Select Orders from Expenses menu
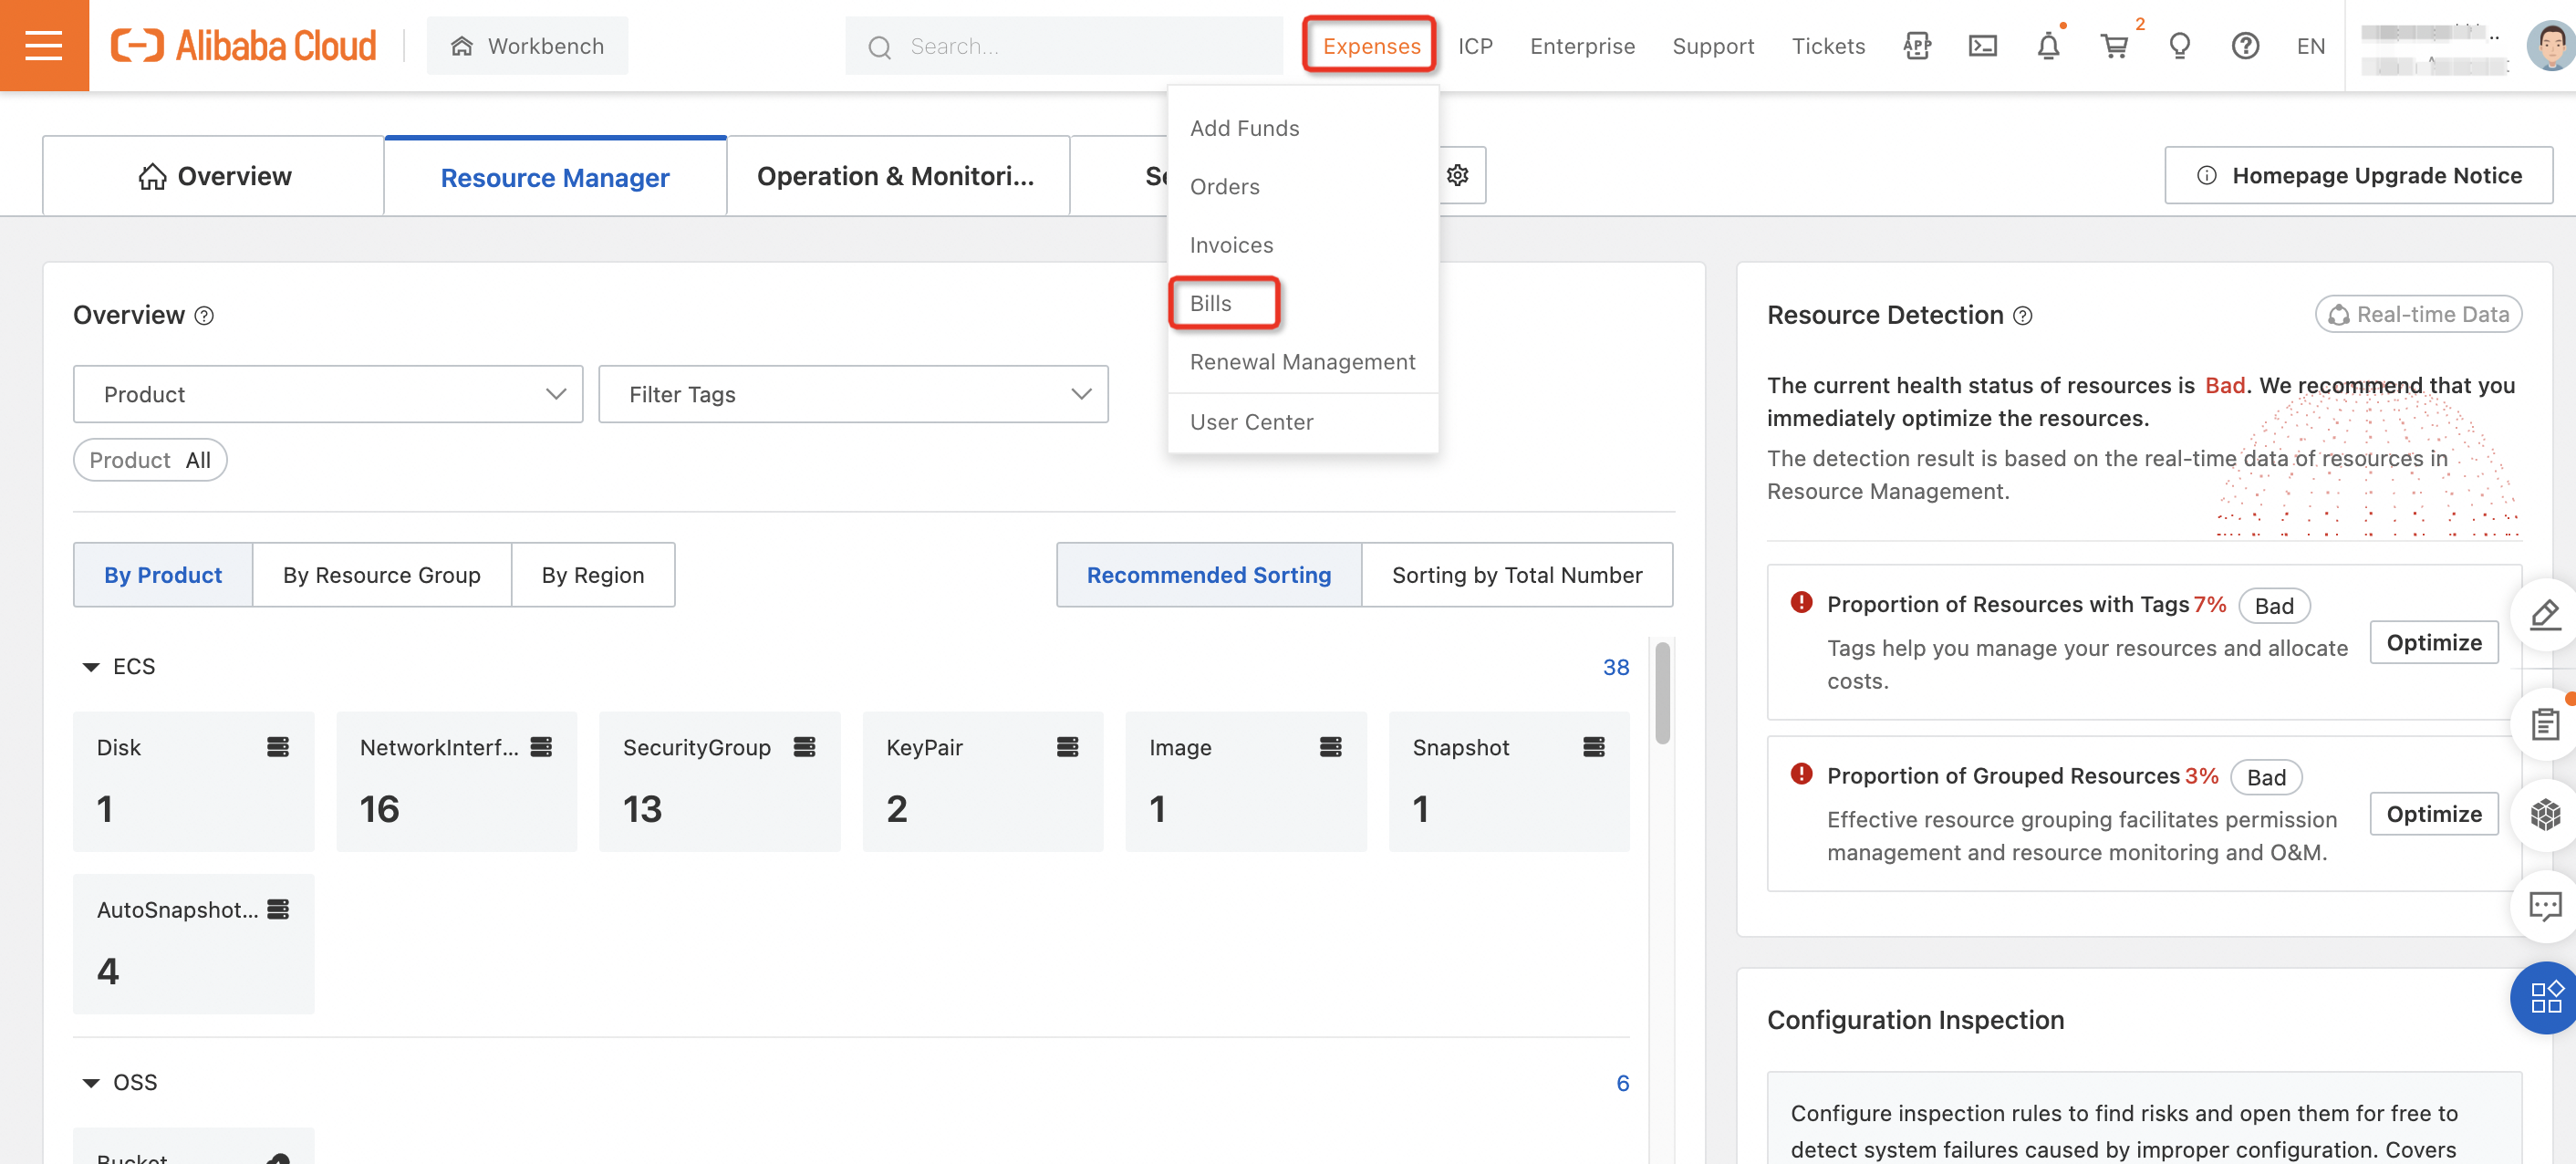This screenshot has width=2576, height=1164. pos(1225,187)
